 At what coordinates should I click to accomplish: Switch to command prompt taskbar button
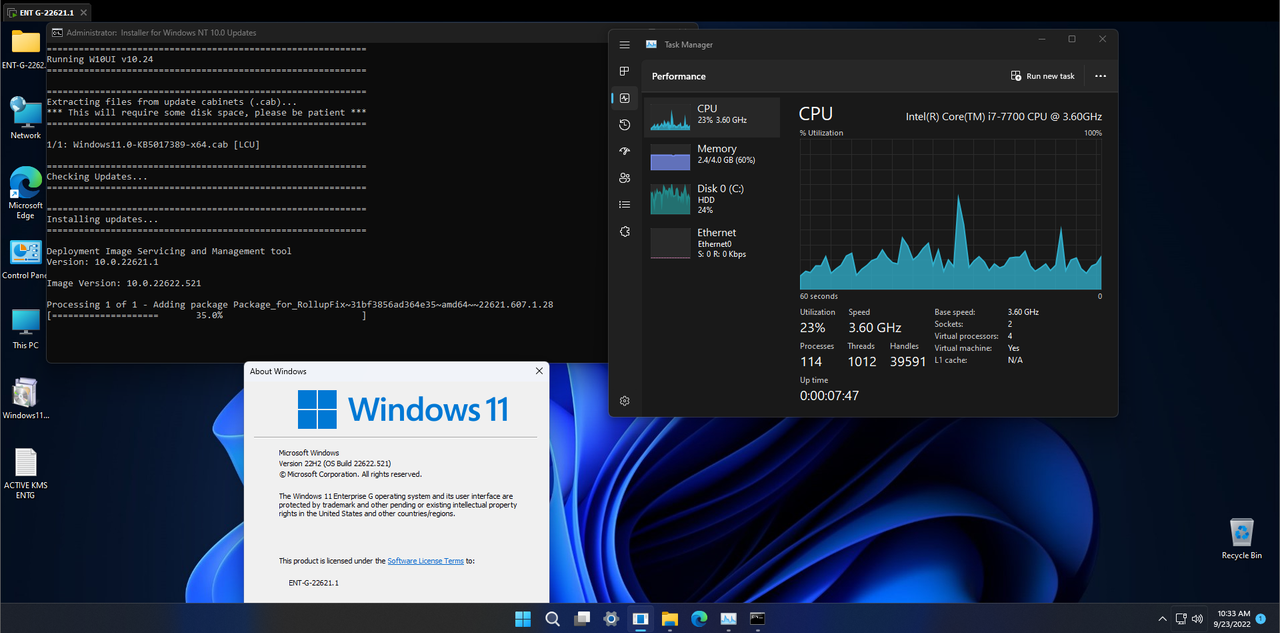coord(758,618)
